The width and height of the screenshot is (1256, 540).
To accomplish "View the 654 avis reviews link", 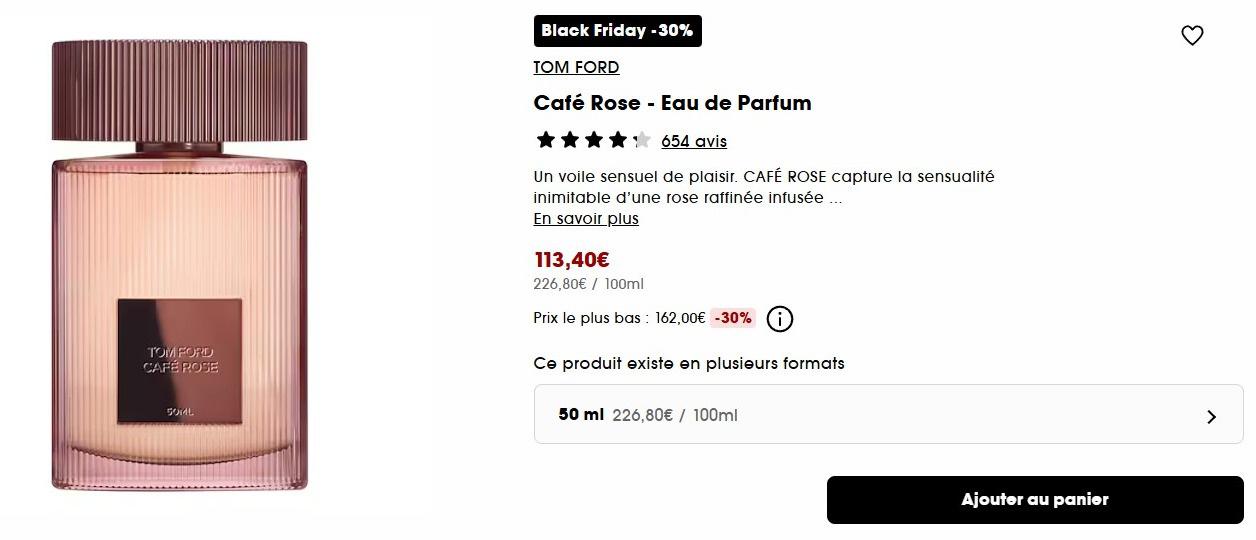I will (x=693, y=141).
